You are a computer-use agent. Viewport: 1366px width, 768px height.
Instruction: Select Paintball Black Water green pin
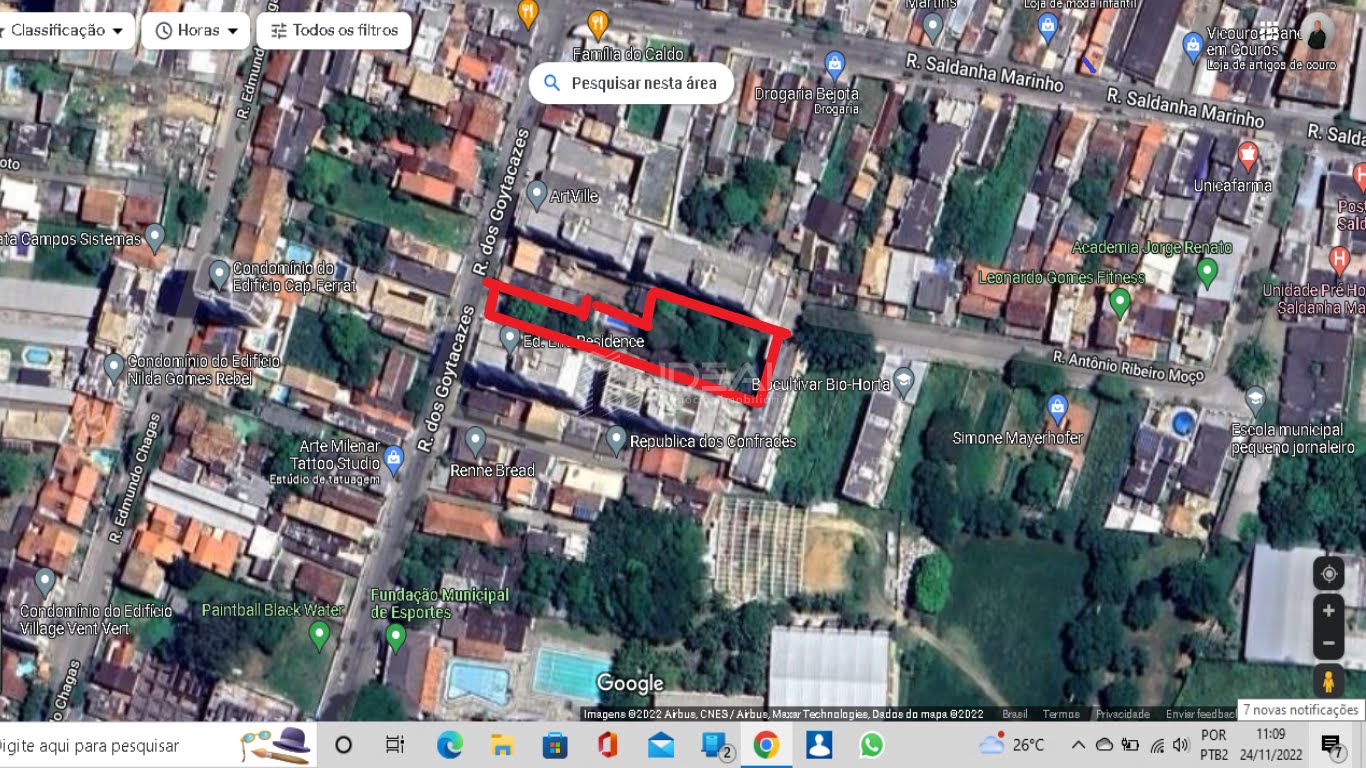tap(320, 633)
